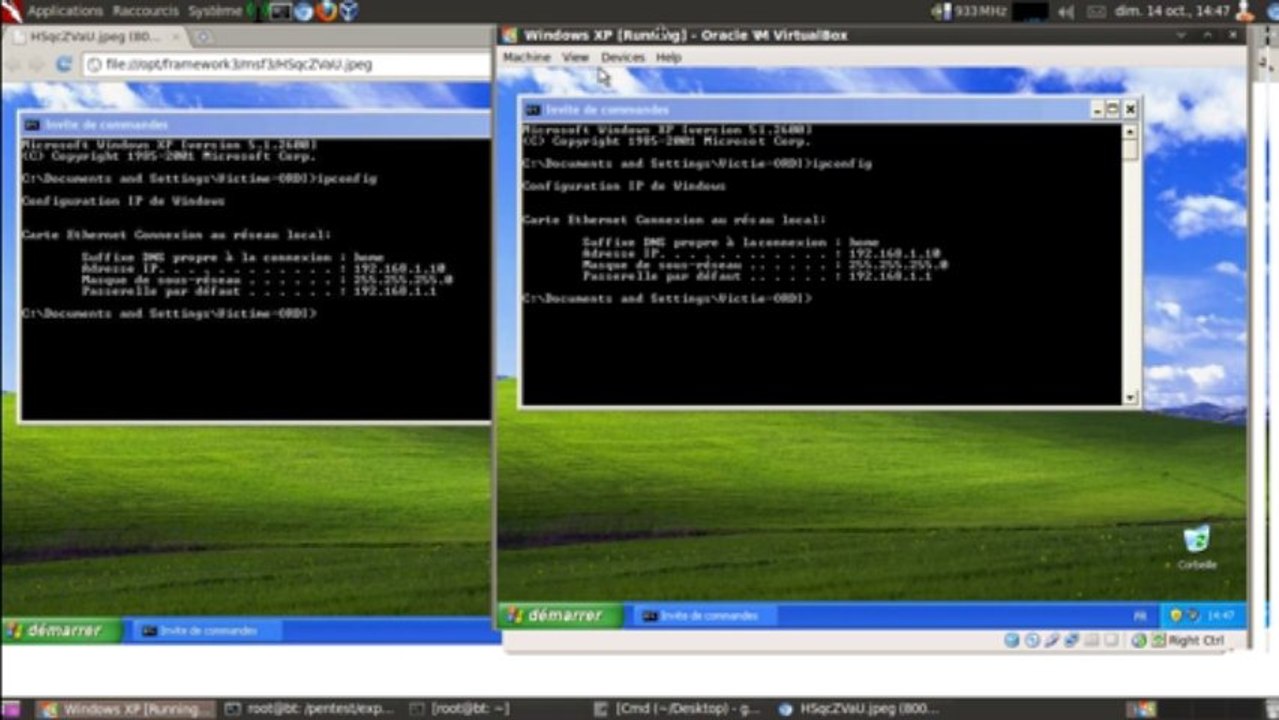This screenshot has width=1279, height=720.
Task: Click the security shield icon in the XP tray
Action: pos(1176,615)
